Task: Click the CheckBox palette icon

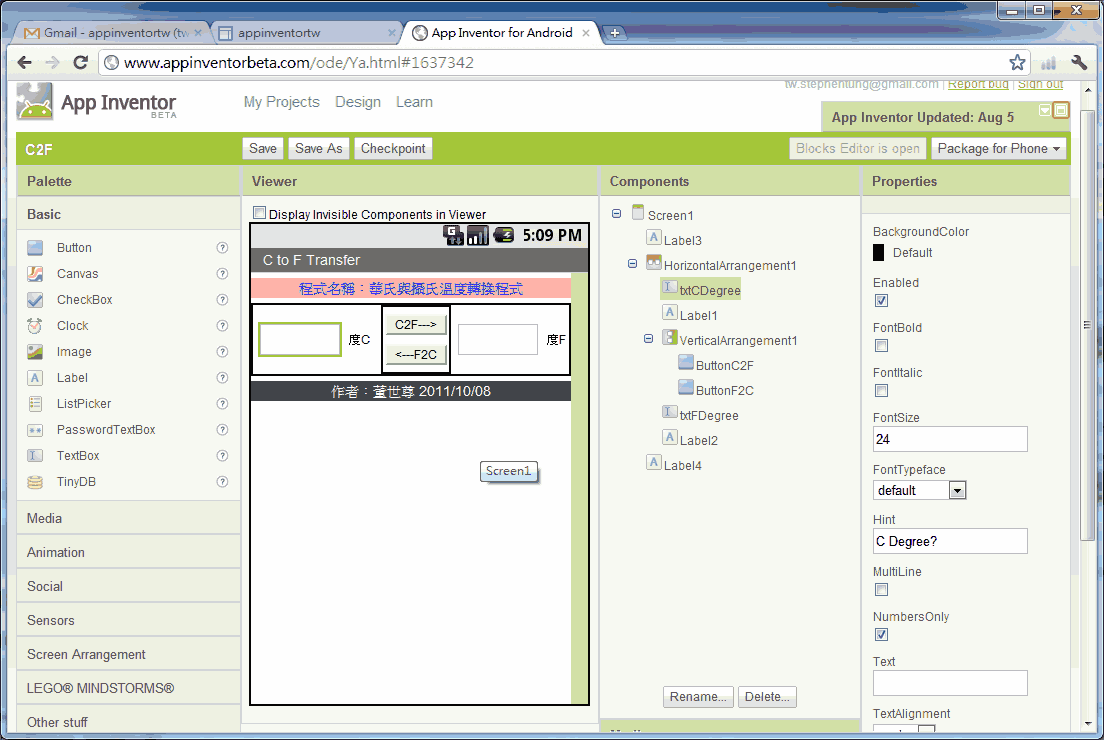Action: pyautogui.click(x=35, y=300)
